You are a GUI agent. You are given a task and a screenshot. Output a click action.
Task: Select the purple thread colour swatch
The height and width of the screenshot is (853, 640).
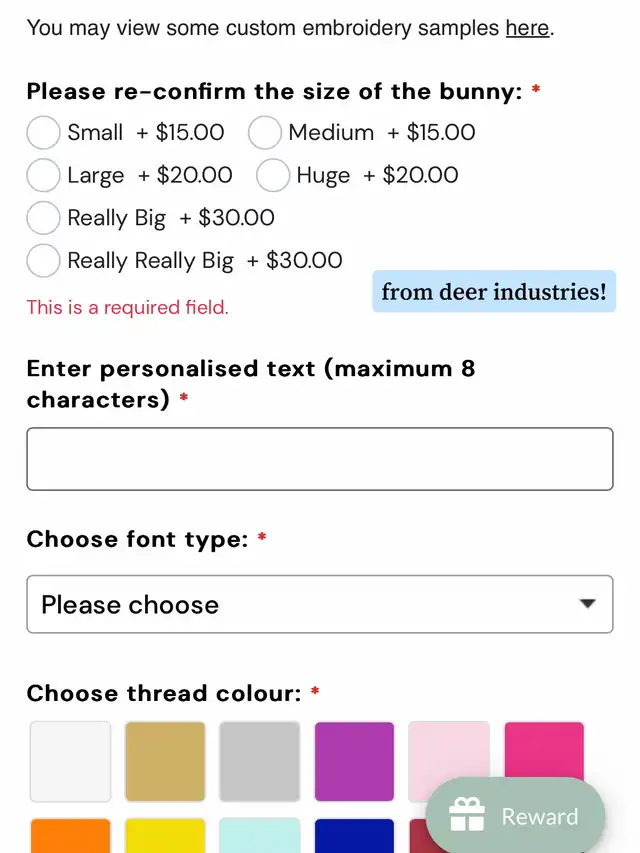coord(354,761)
